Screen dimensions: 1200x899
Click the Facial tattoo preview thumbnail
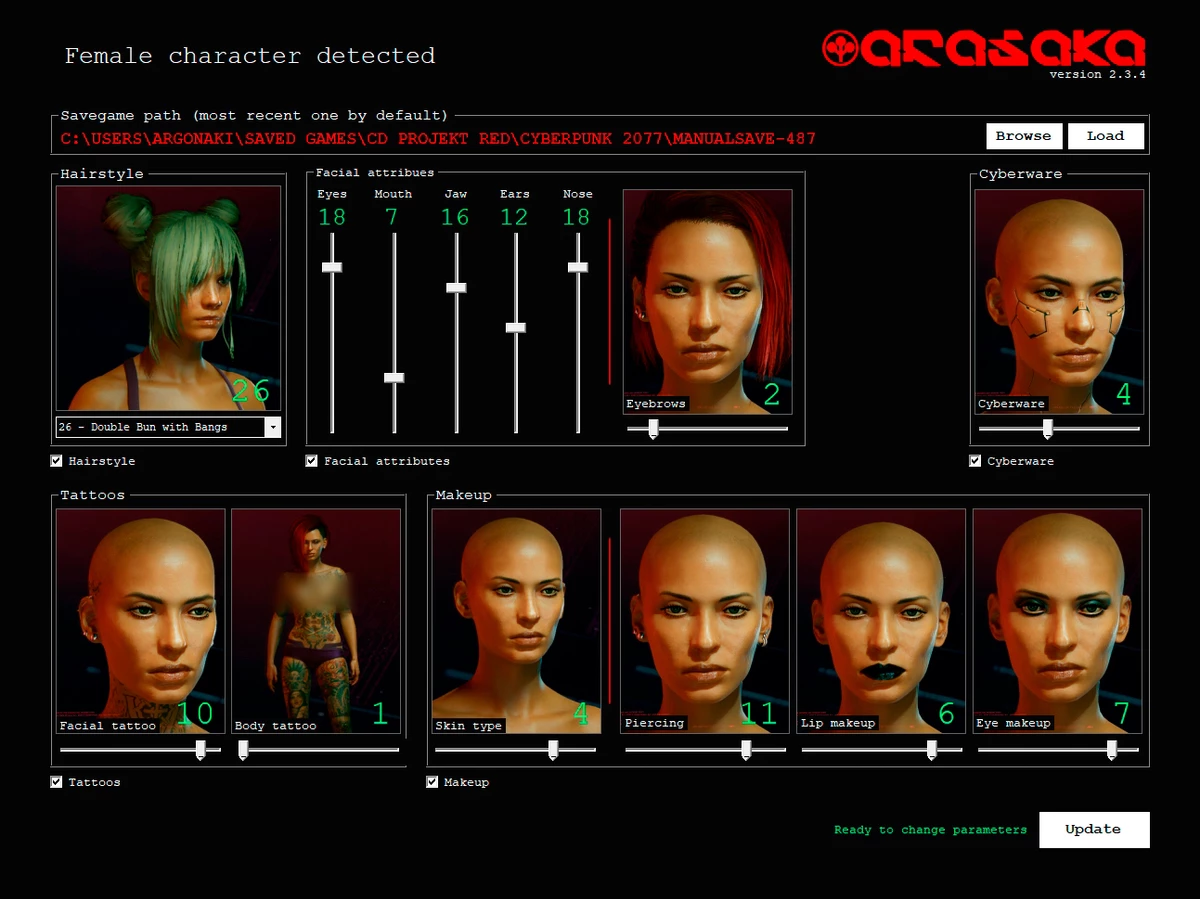tap(141, 621)
